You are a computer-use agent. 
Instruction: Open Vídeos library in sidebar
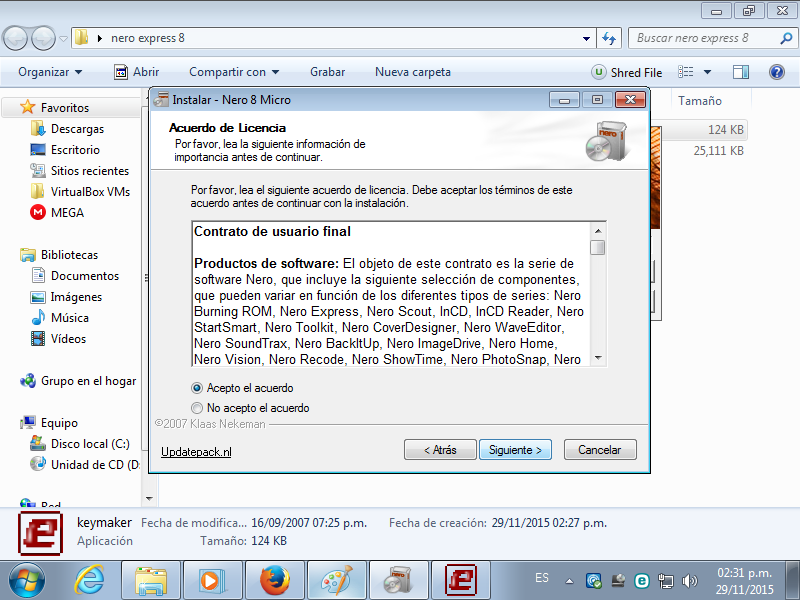68,339
